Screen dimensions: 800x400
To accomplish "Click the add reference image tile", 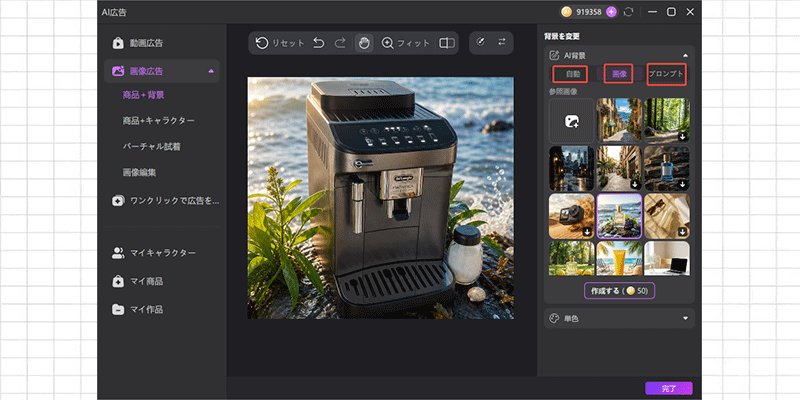I will point(571,121).
